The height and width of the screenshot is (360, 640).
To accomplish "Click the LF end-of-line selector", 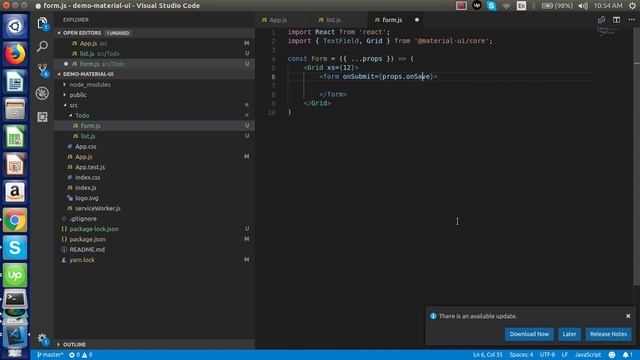I will [564, 355].
